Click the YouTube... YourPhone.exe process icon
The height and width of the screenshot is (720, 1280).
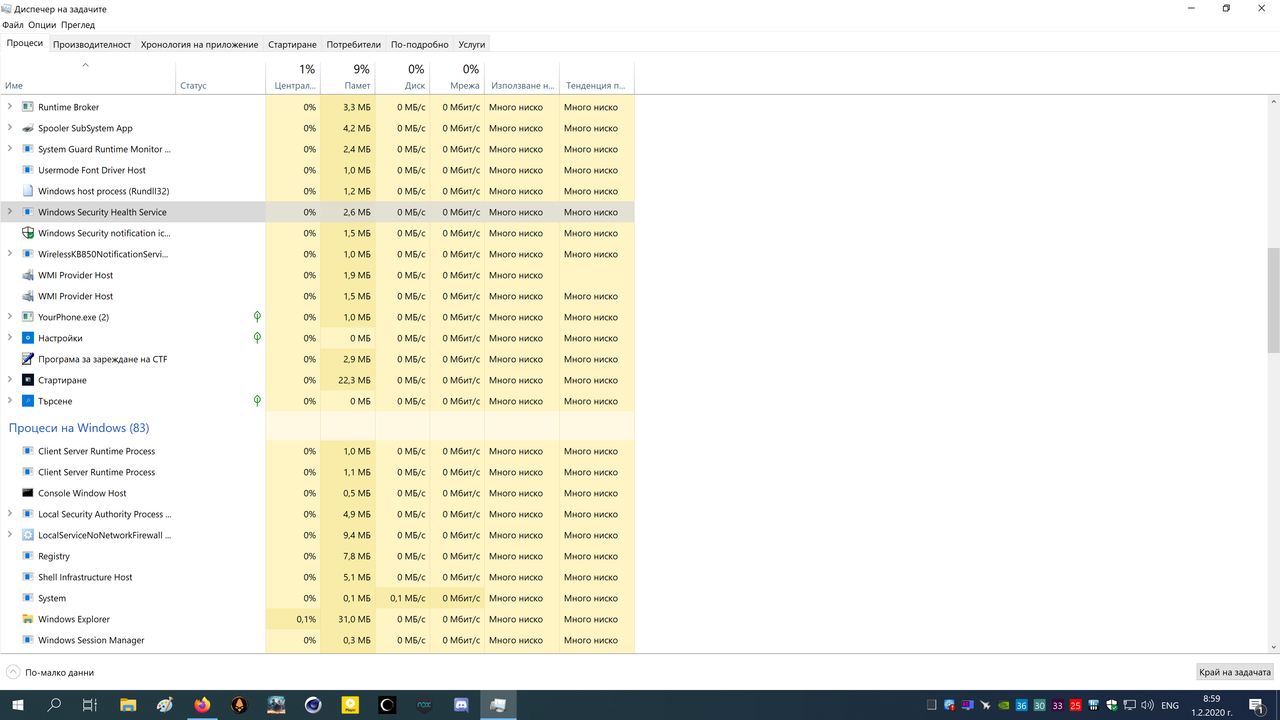coord(28,317)
